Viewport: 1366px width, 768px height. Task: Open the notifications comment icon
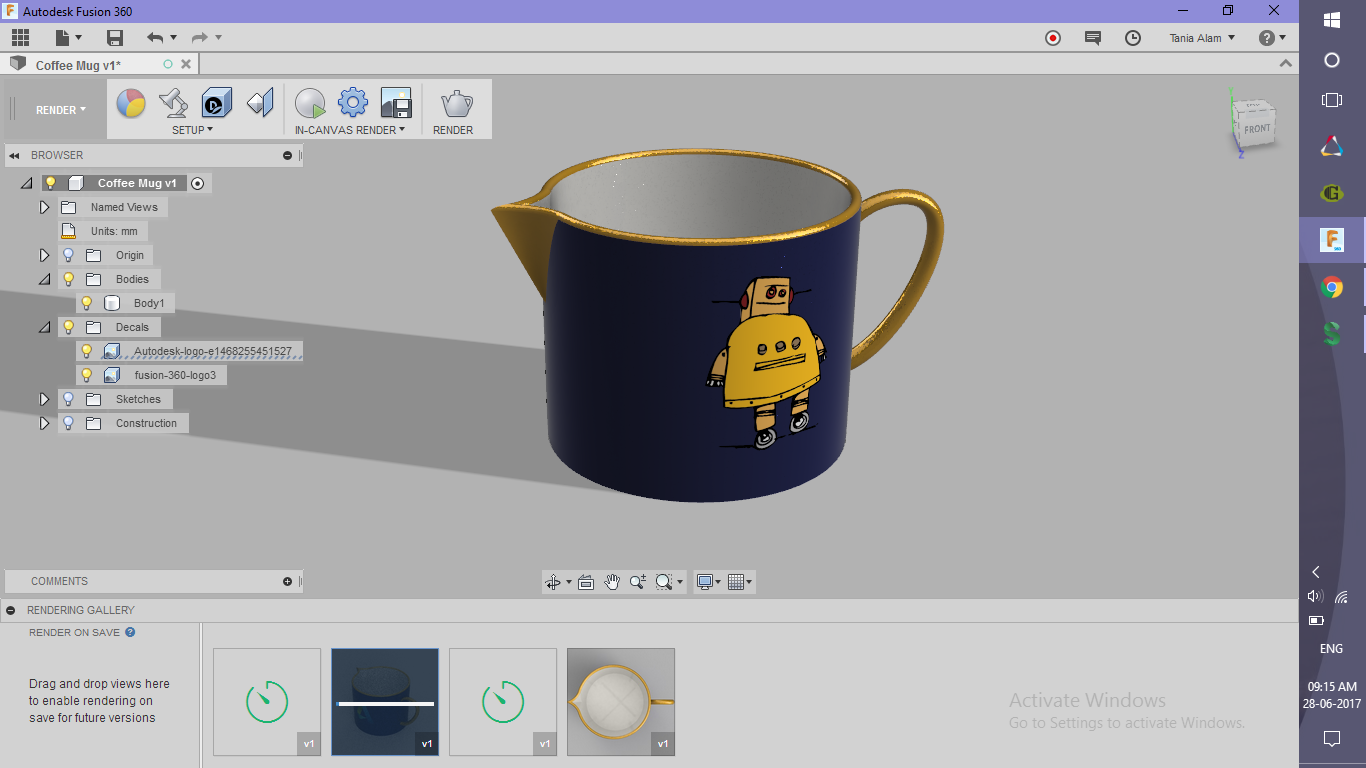click(x=1093, y=38)
